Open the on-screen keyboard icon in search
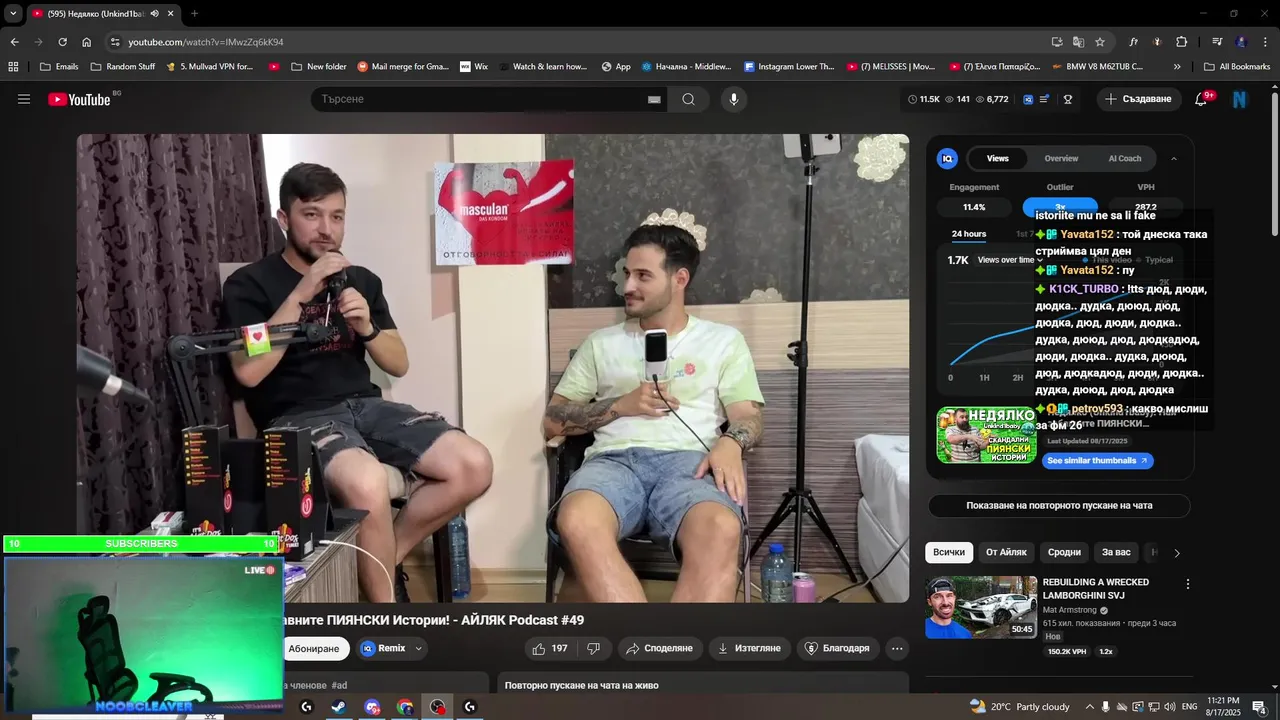This screenshot has width=1280, height=720. click(654, 100)
